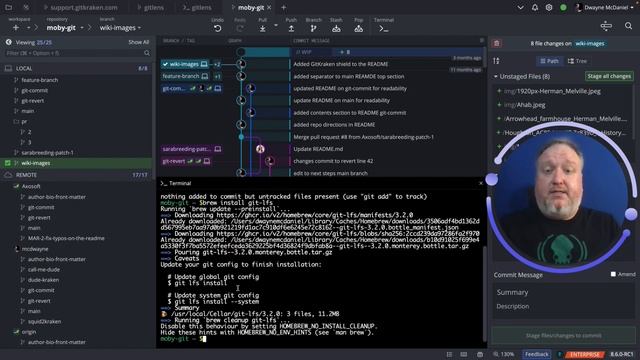Pop the stash using the Pop icon
The width and height of the screenshot is (640, 360).
358,29
